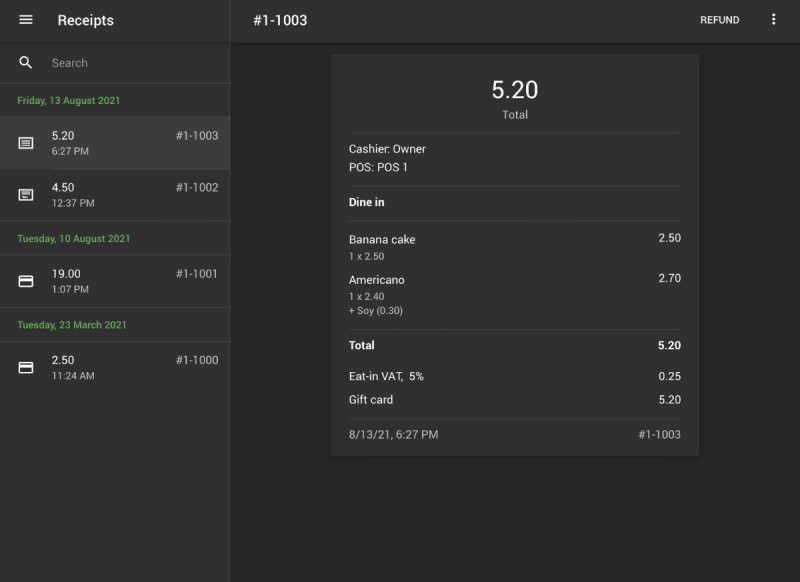Click the REFUND button
This screenshot has width=800, height=582.
720,20
